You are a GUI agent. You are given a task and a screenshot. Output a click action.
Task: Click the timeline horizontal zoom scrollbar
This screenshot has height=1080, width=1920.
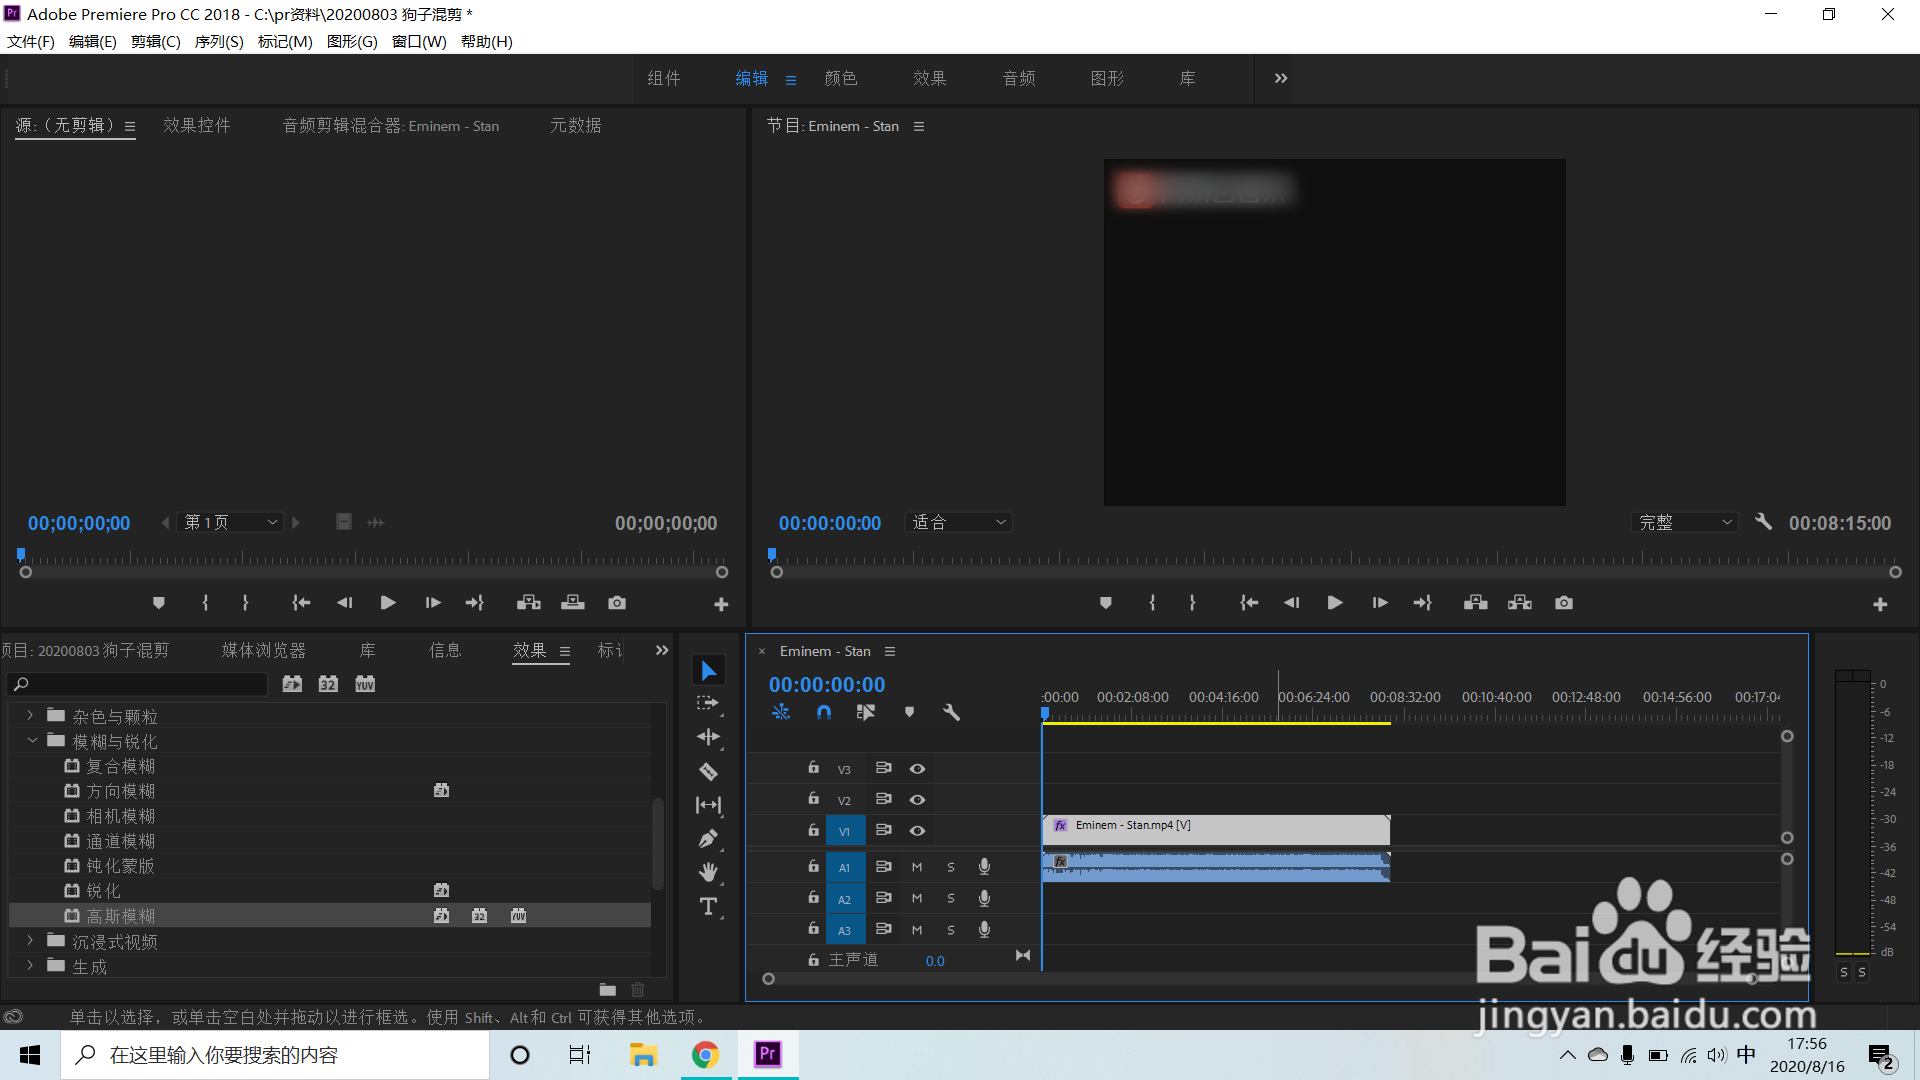1260,979
